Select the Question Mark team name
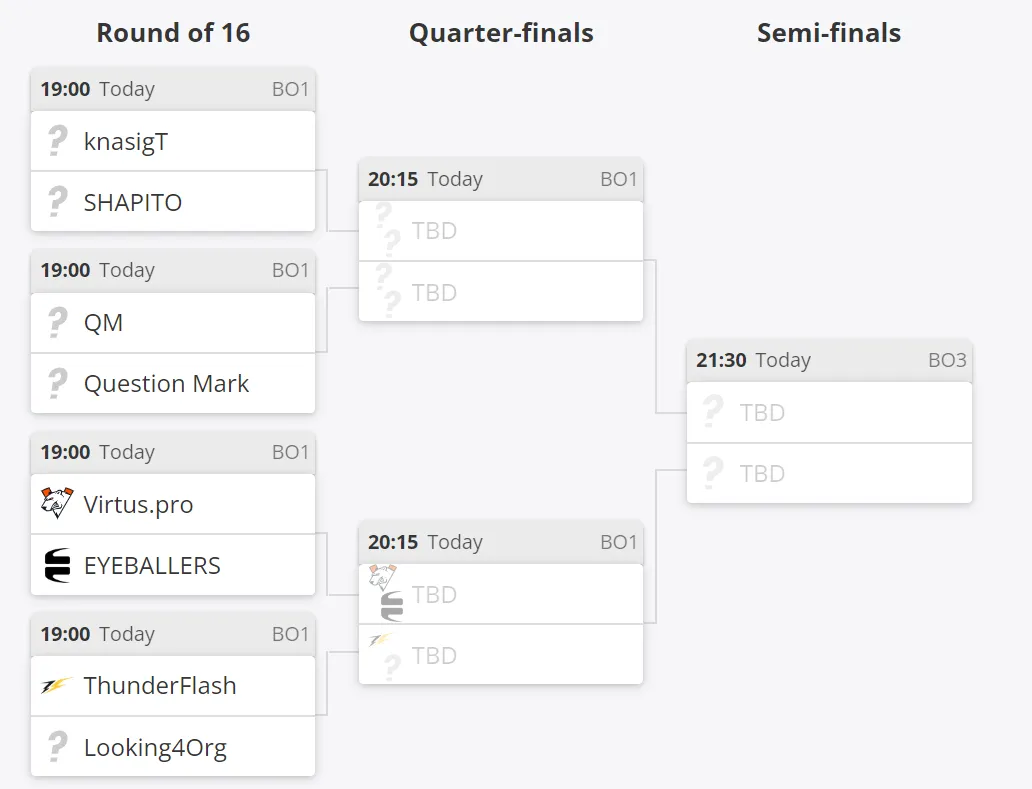This screenshot has width=1032, height=789. pyautogui.click(x=167, y=384)
